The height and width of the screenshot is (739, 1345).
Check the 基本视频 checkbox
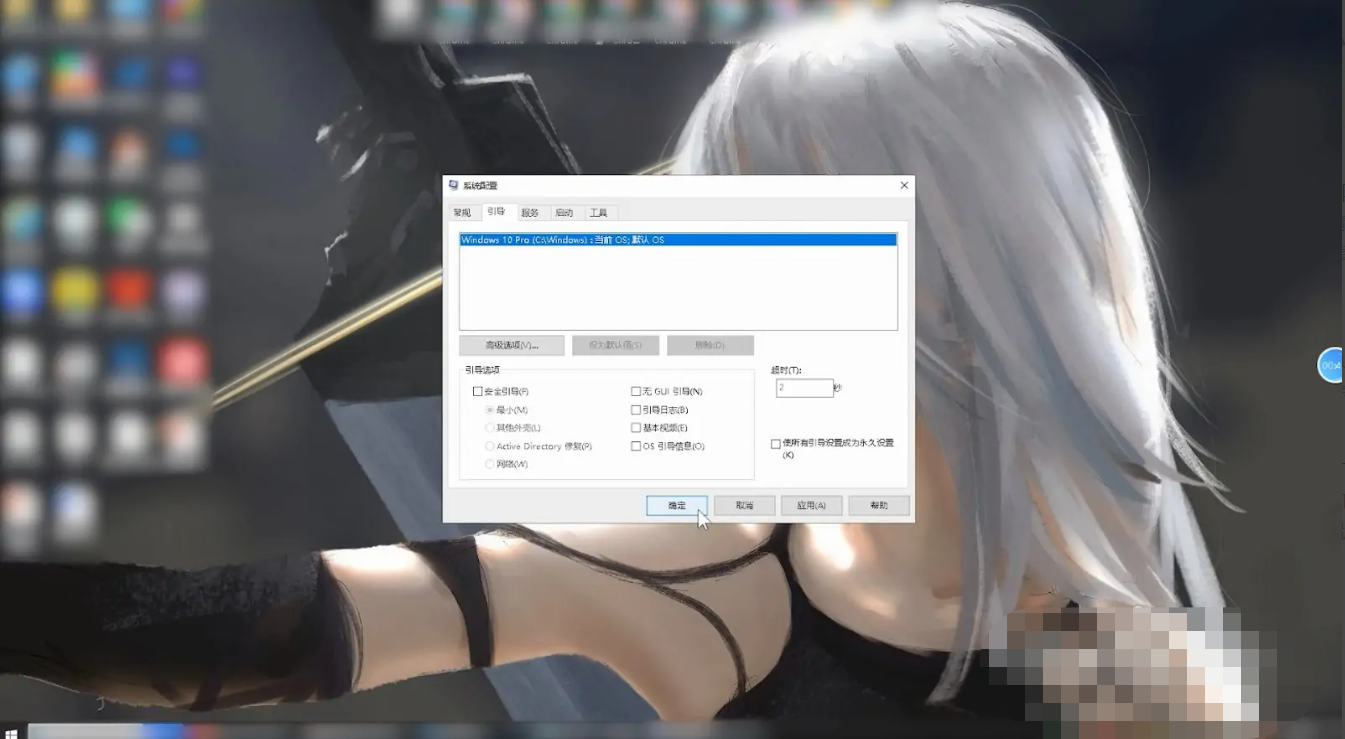click(x=636, y=428)
